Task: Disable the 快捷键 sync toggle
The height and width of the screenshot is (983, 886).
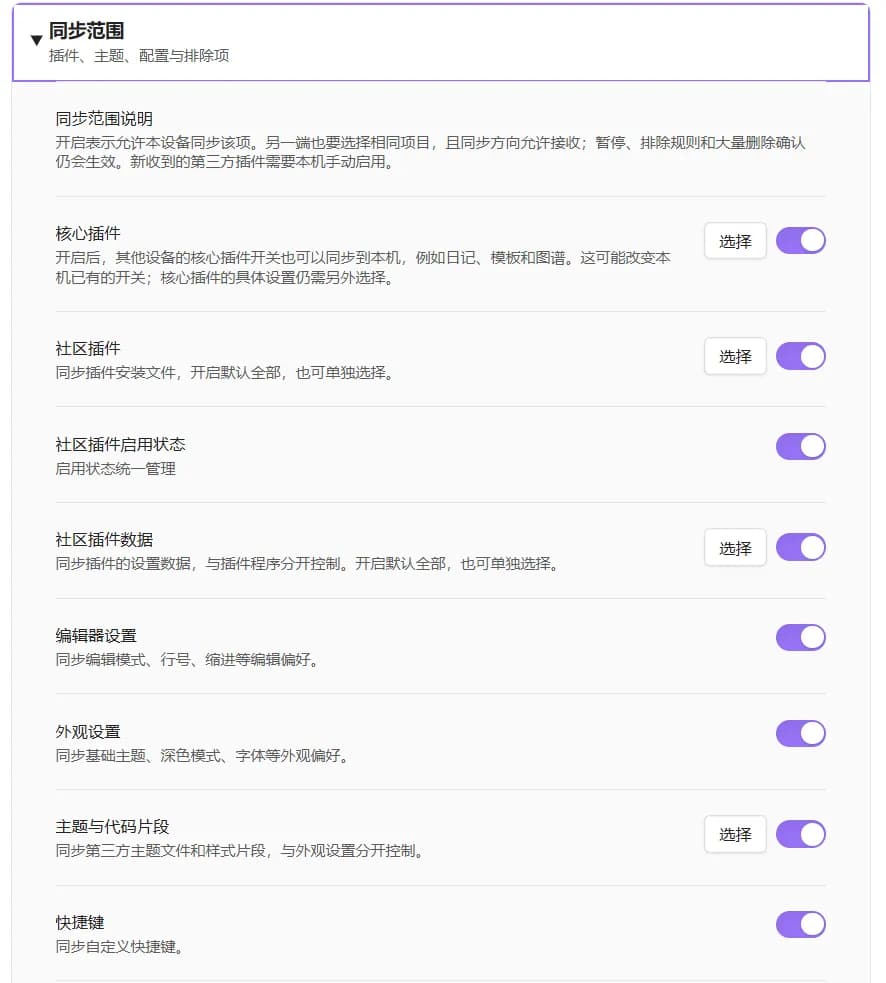Action: pyautogui.click(x=801, y=924)
